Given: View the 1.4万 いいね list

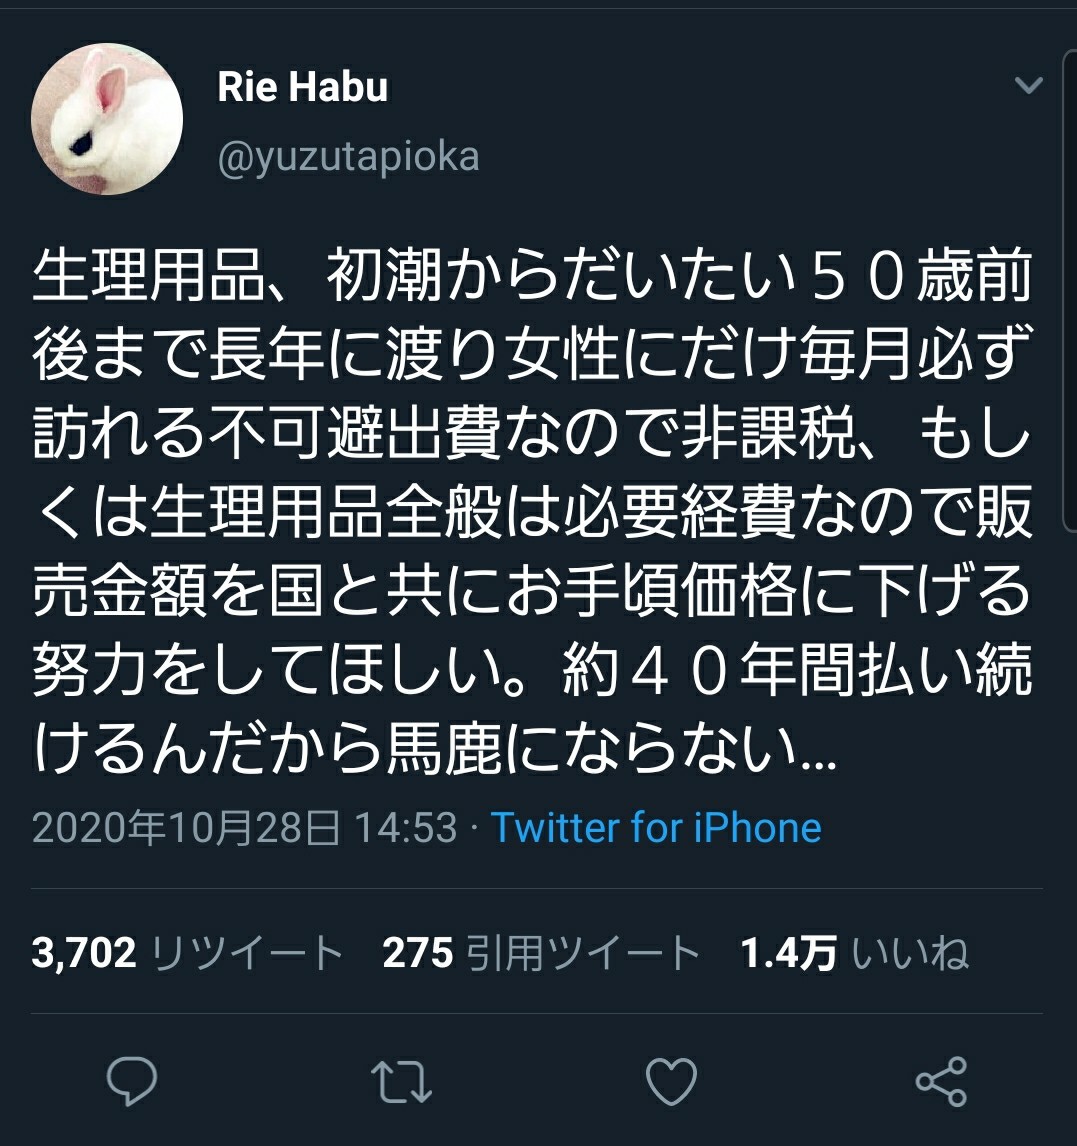Looking at the screenshot, I should tap(855, 953).
